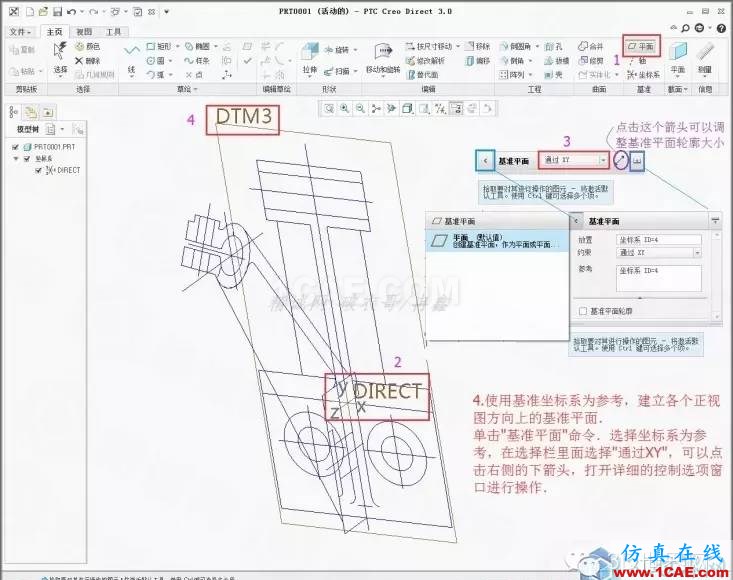The image size is (733, 580).
Task: Pick the 样条 spline sketch tool
Action: (197, 61)
